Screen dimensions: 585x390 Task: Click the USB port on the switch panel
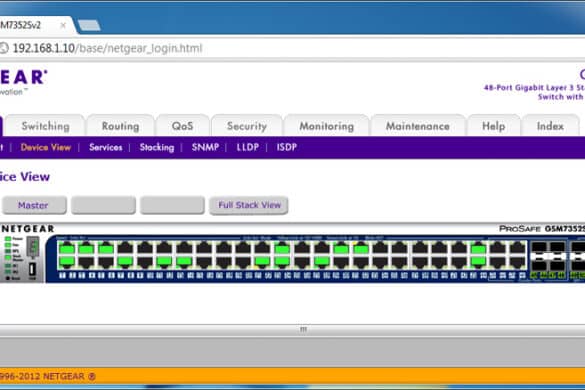[32, 269]
